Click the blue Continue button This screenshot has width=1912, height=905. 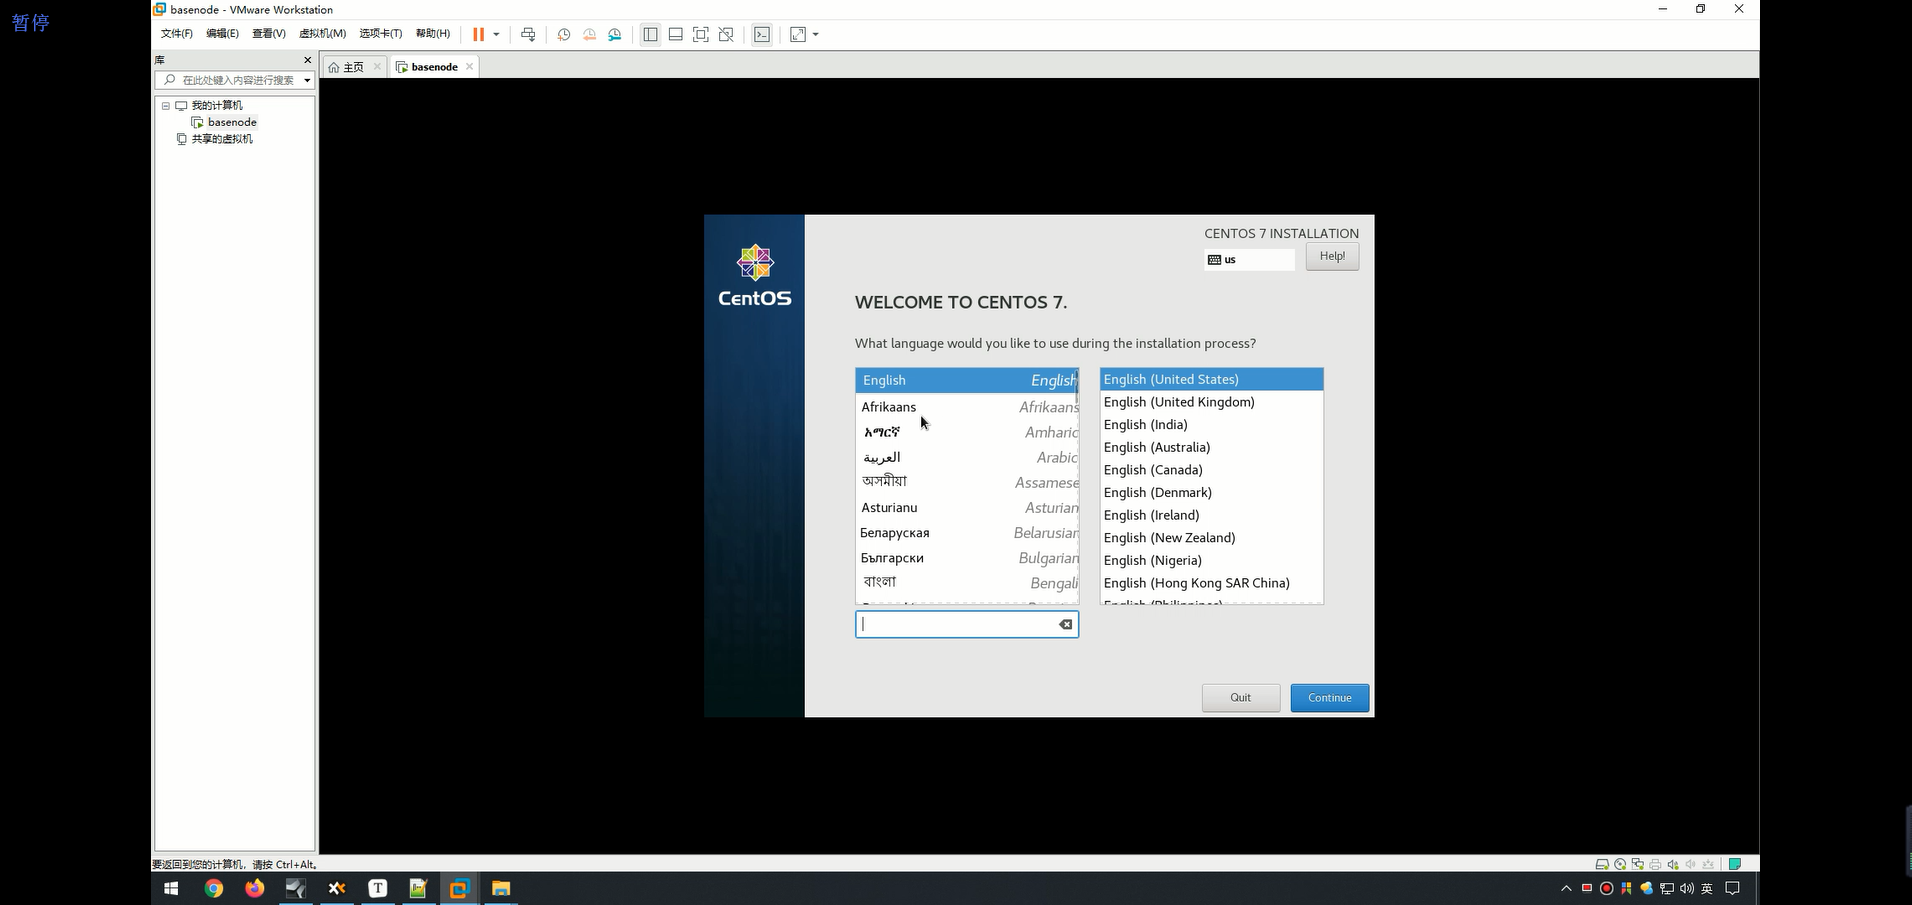(x=1330, y=698)
